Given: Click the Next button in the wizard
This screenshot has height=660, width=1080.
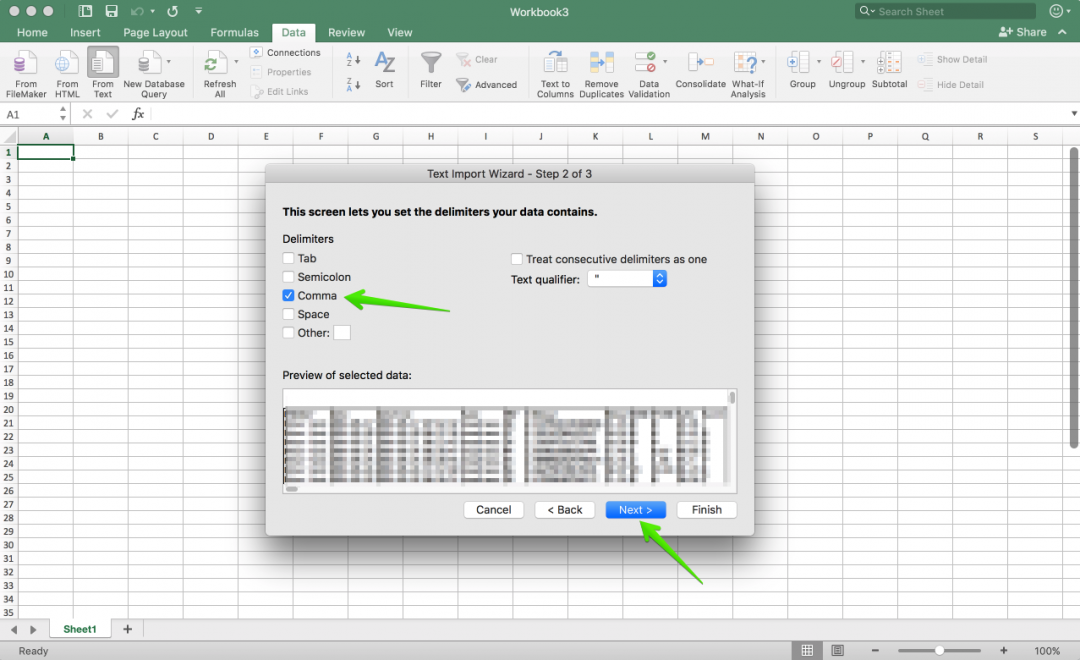Looking at the screenshot, I should click(x=636, y=509).
